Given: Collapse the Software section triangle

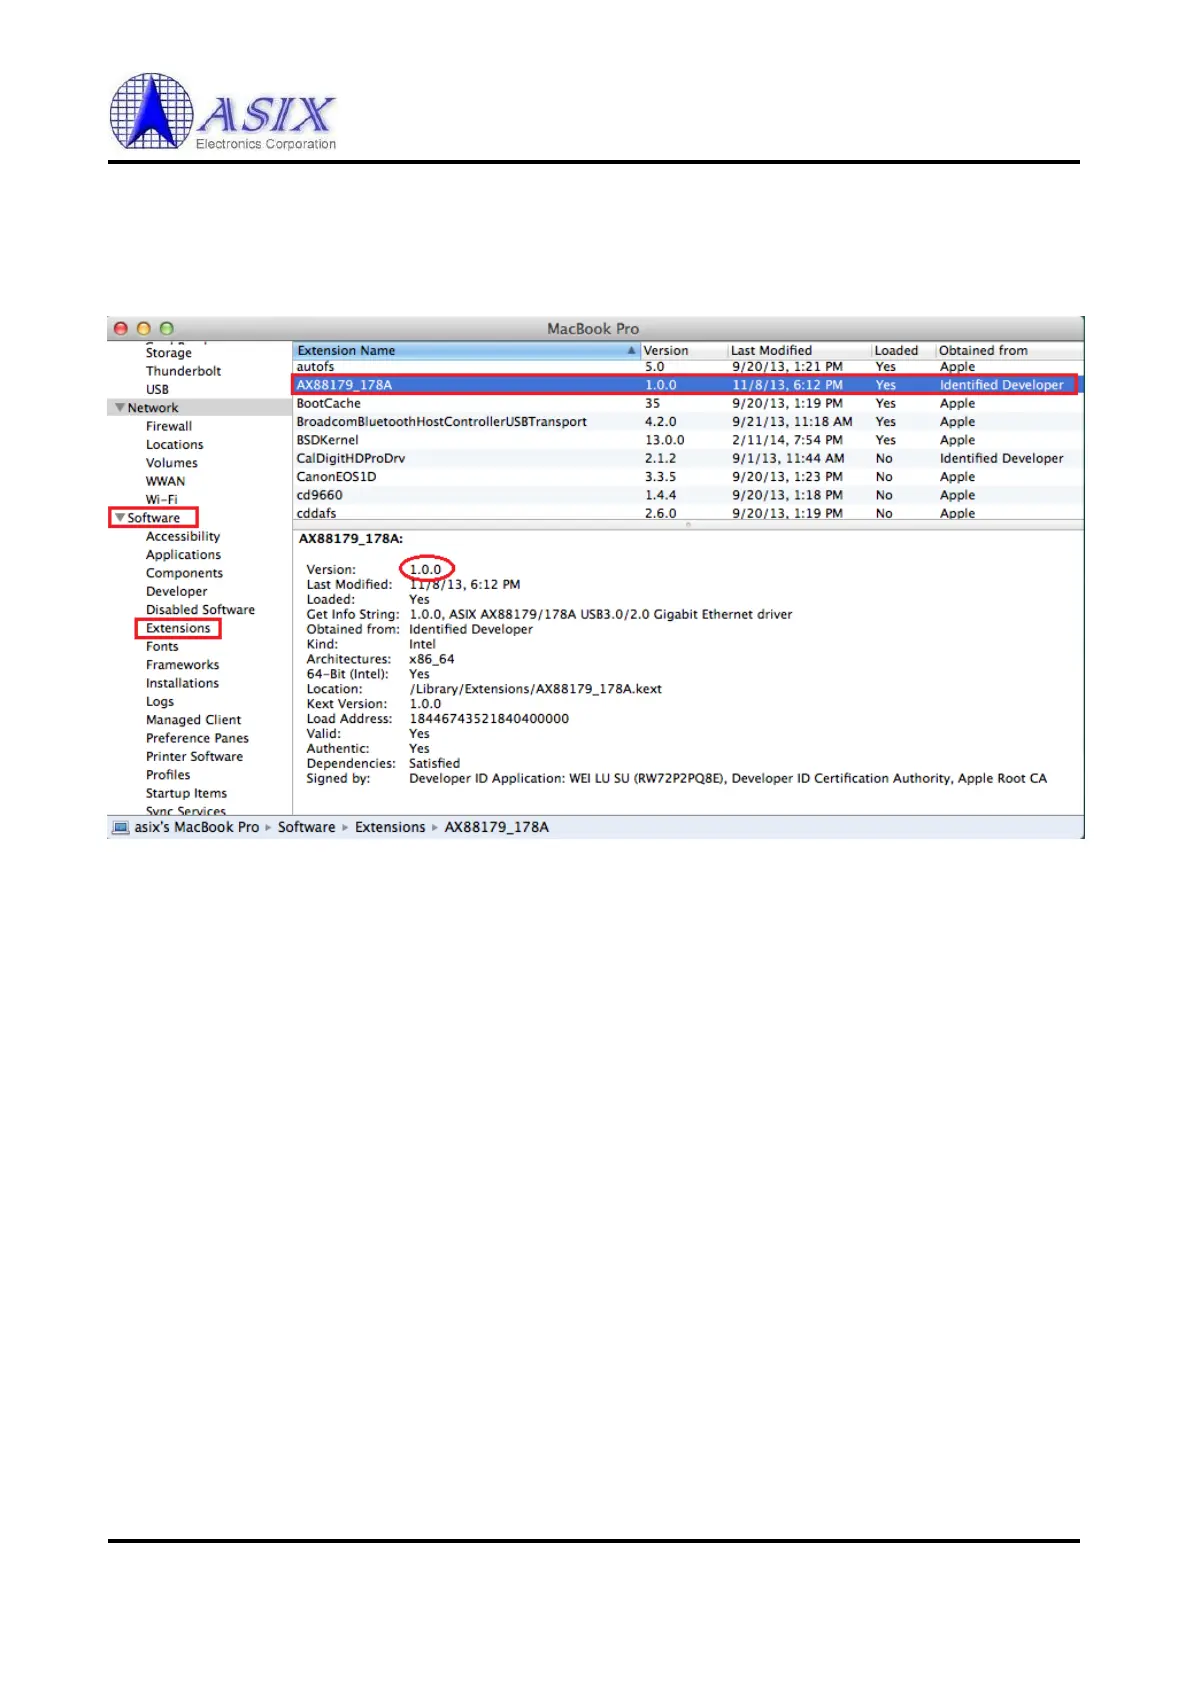Looking at the screenshot, I should 120,518.
